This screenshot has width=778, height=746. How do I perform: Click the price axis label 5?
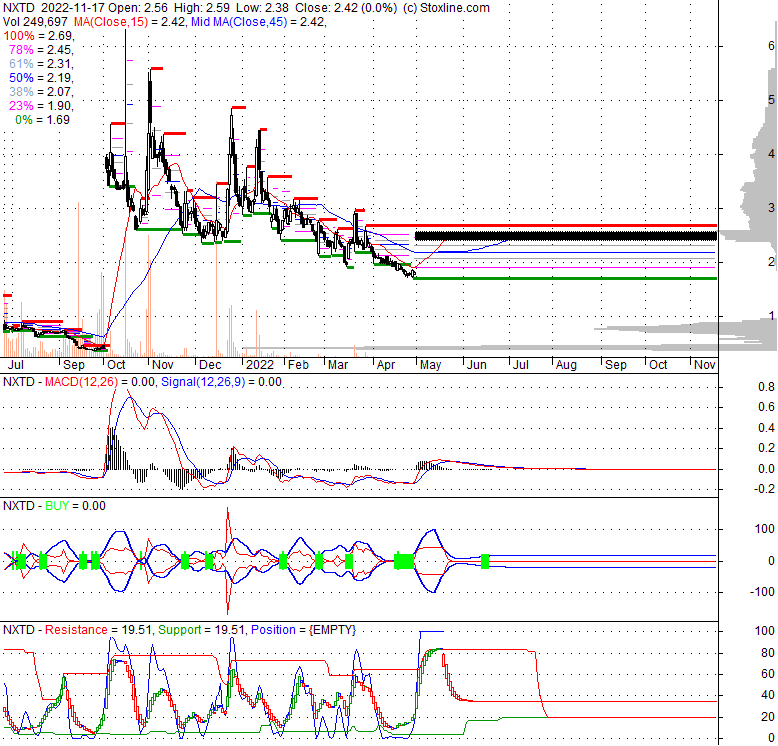click(x=771, y=100)
